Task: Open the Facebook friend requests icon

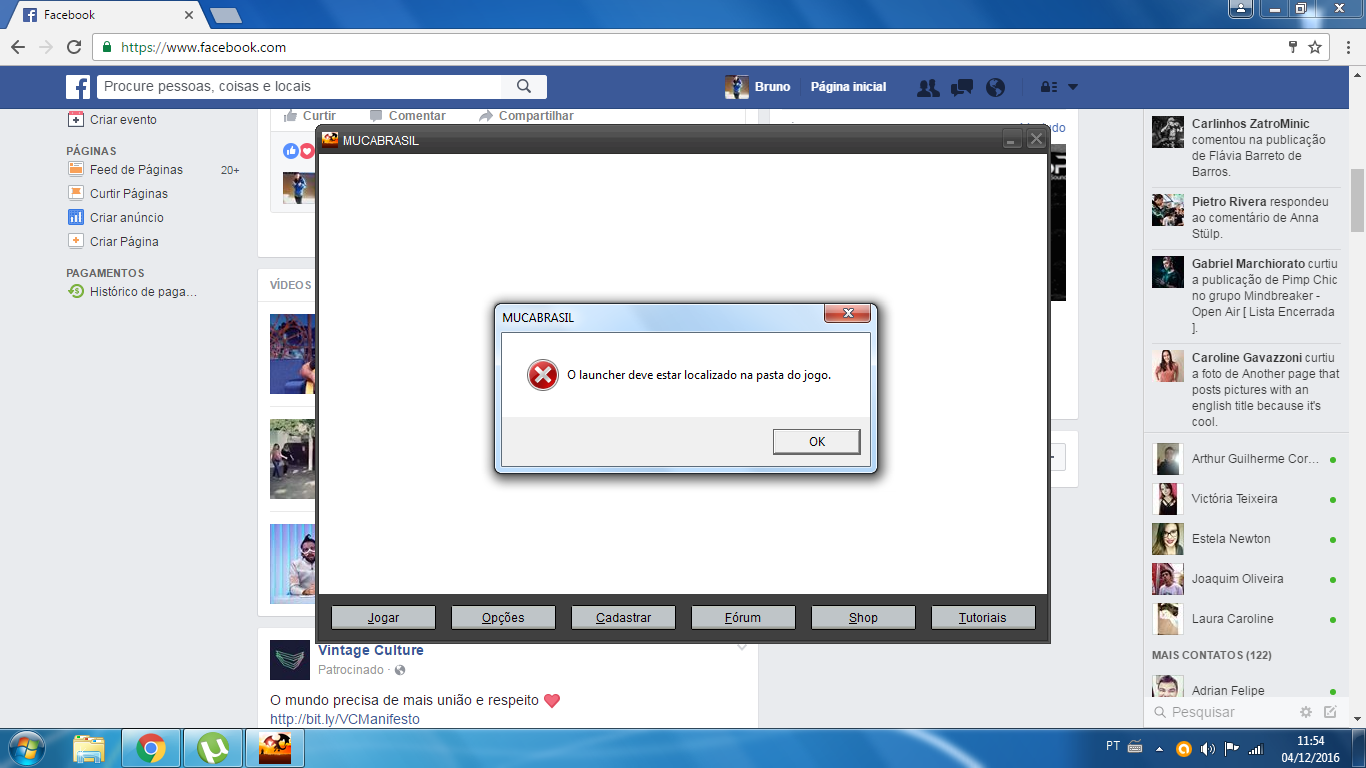Action: click(928, 87)
